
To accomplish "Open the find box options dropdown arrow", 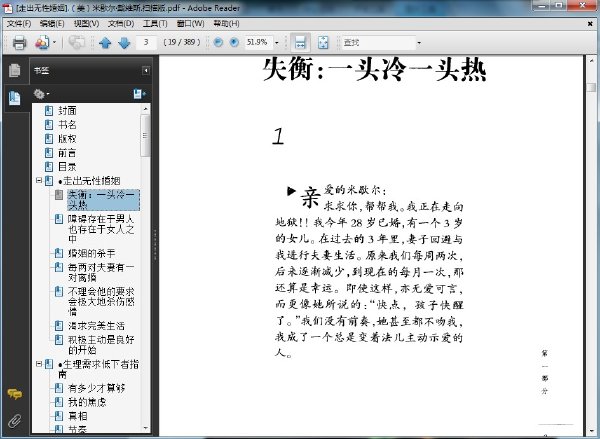I will (419, 42).
